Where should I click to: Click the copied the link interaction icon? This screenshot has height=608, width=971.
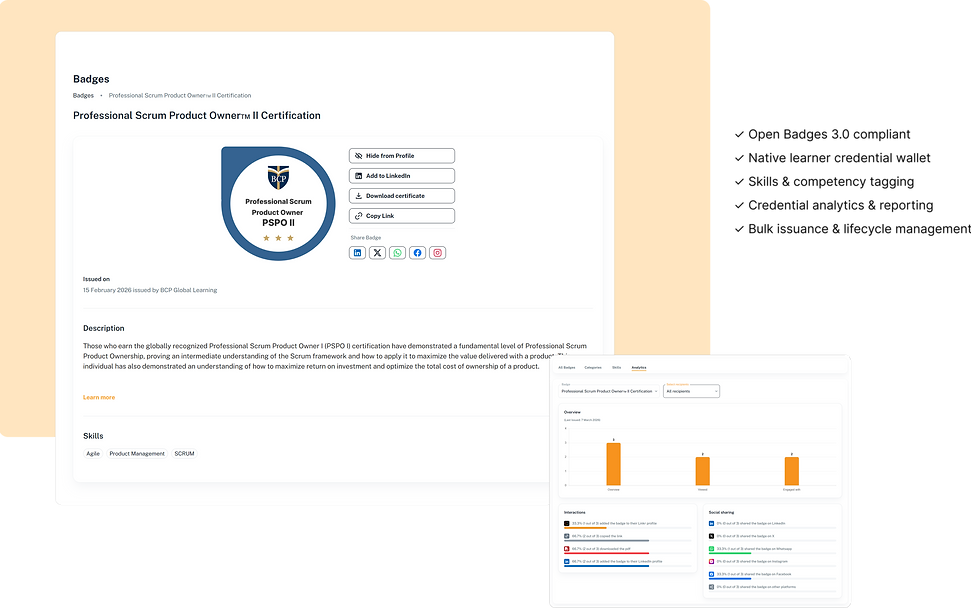coord(567,536)
